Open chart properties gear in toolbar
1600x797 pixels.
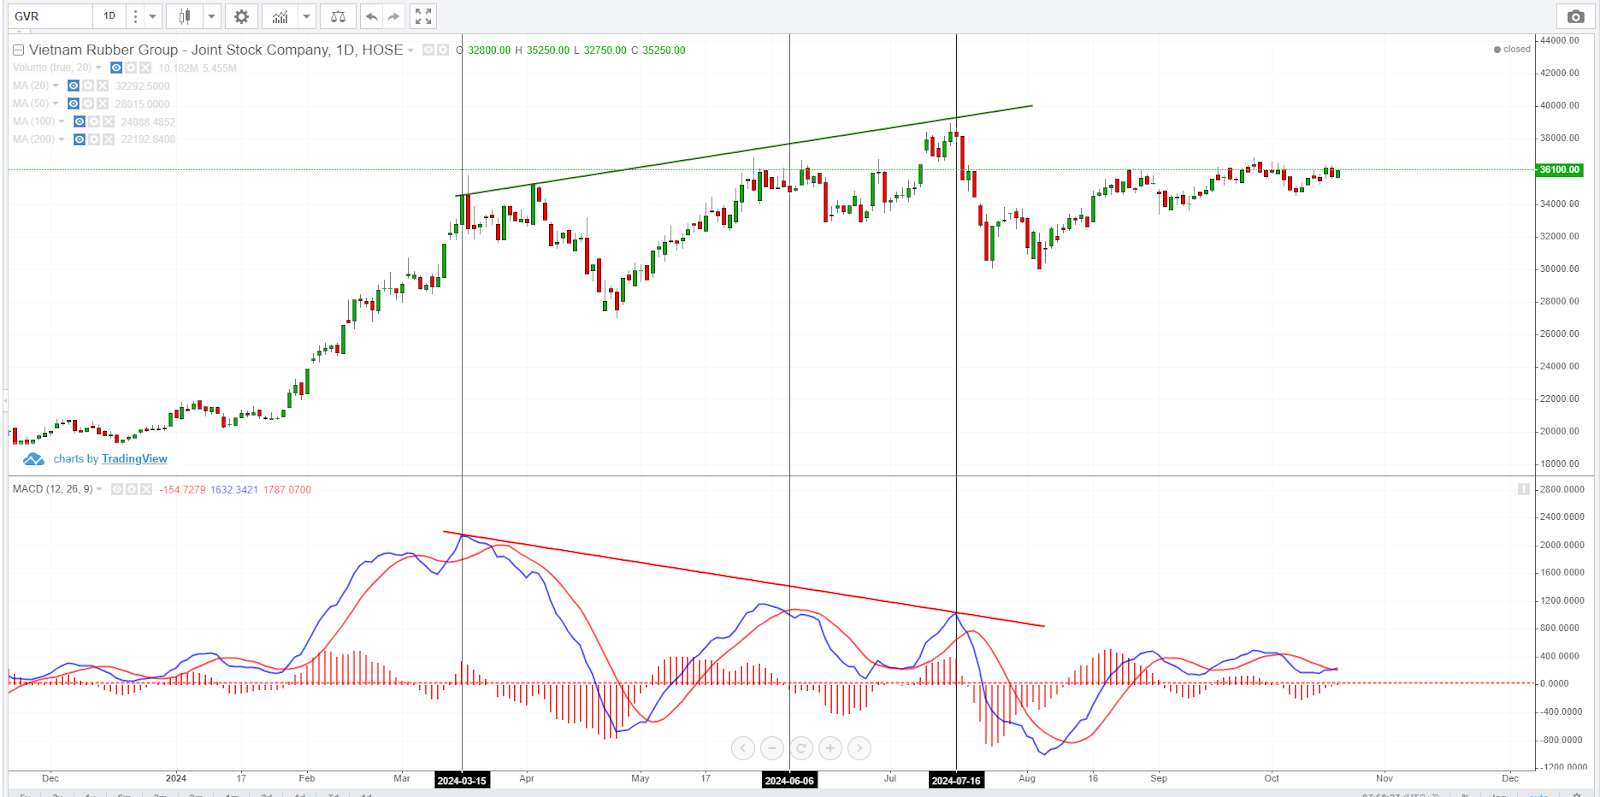pyautogui.click(x=241, y=16)
